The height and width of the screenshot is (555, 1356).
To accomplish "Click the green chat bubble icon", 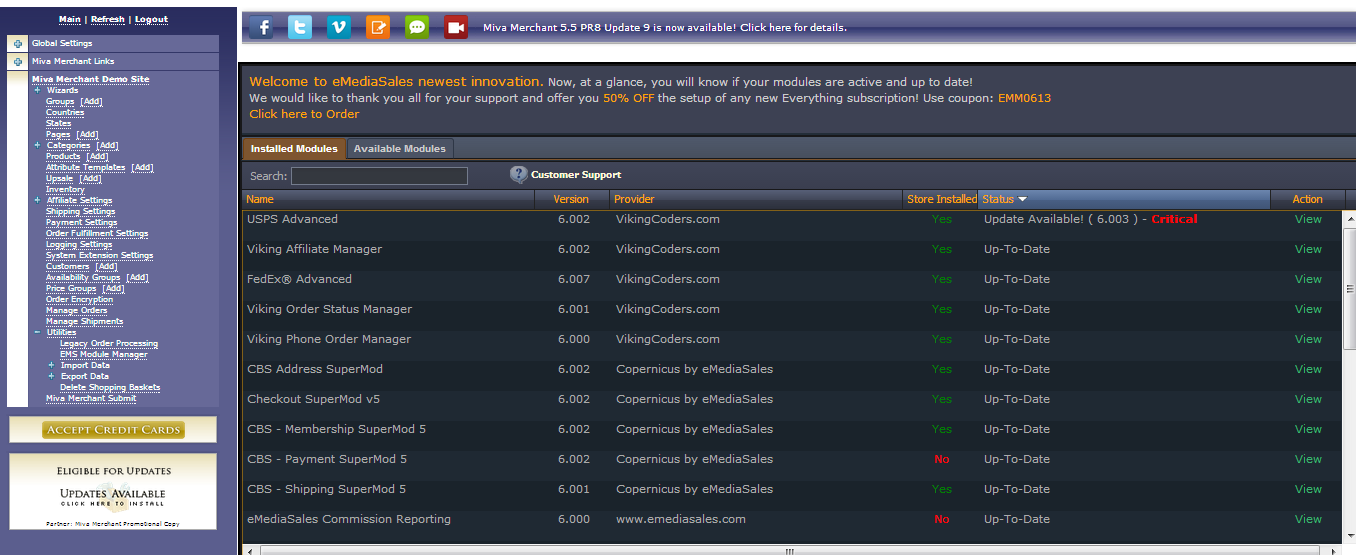I will [417, 27].
